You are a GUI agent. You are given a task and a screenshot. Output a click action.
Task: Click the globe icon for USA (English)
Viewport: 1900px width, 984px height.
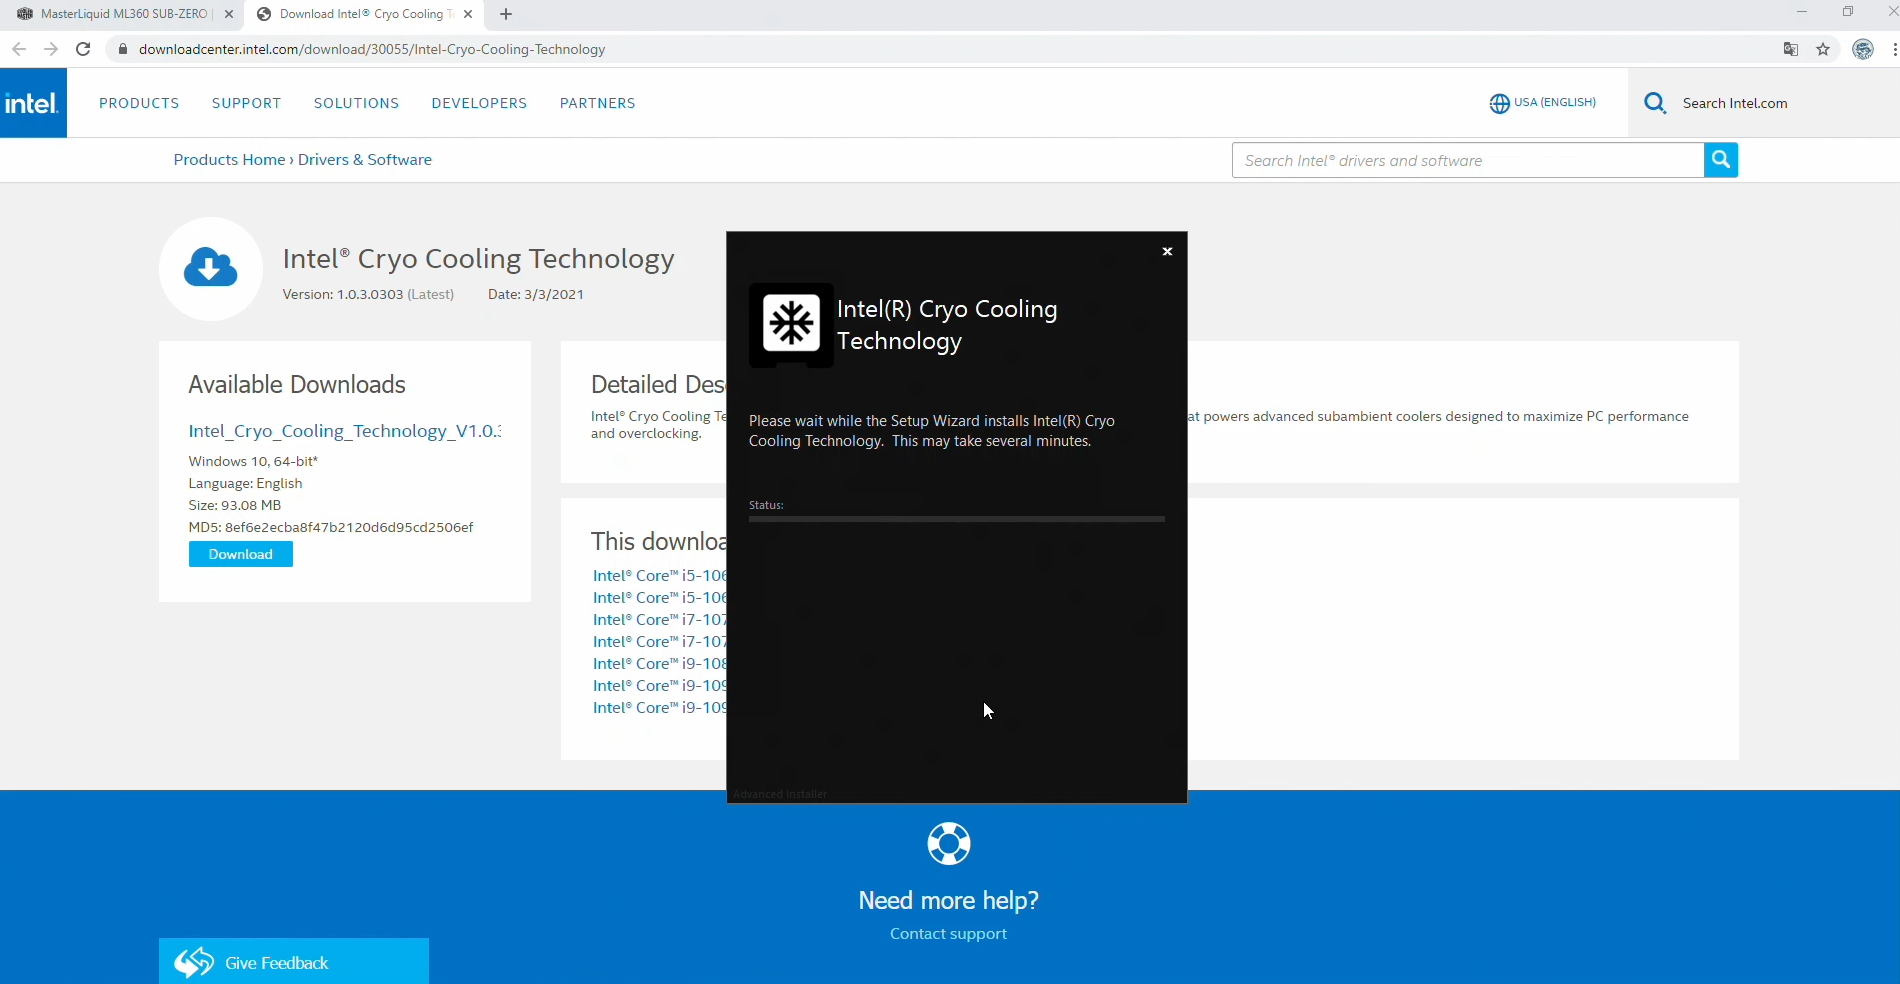coord(1499,103)
